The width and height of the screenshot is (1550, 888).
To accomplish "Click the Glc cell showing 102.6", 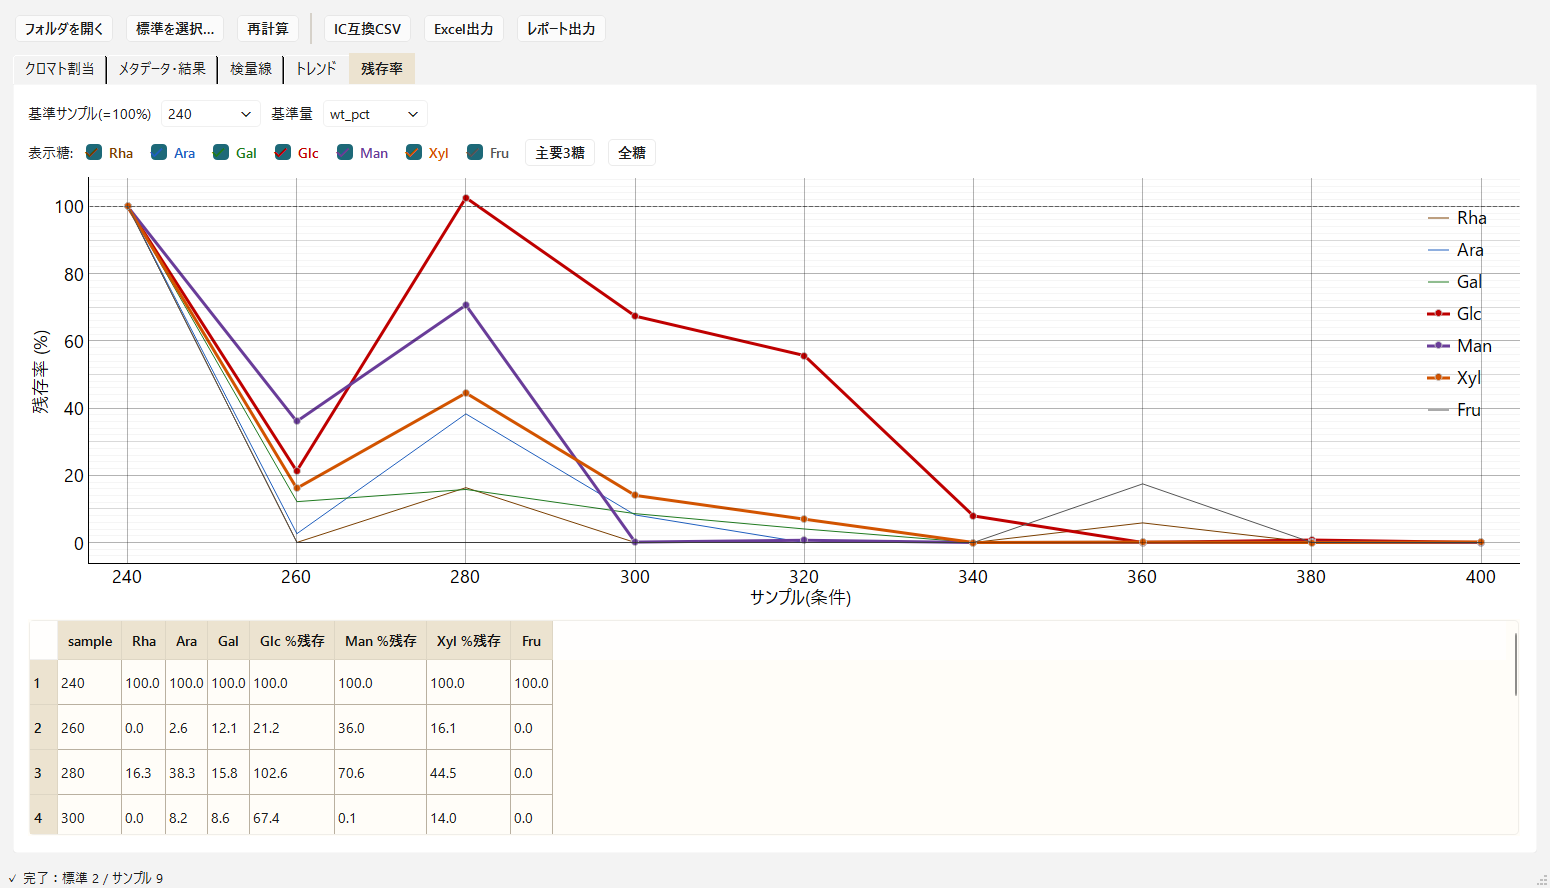I will [x=292, y=773].
